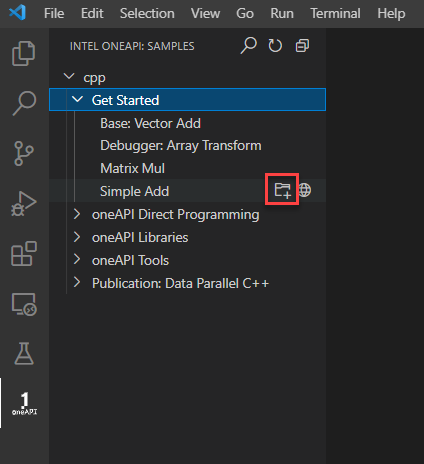Screen dimensions: 424x464
Task: Open the Terminal menu
Action: [x=335, y=14]
